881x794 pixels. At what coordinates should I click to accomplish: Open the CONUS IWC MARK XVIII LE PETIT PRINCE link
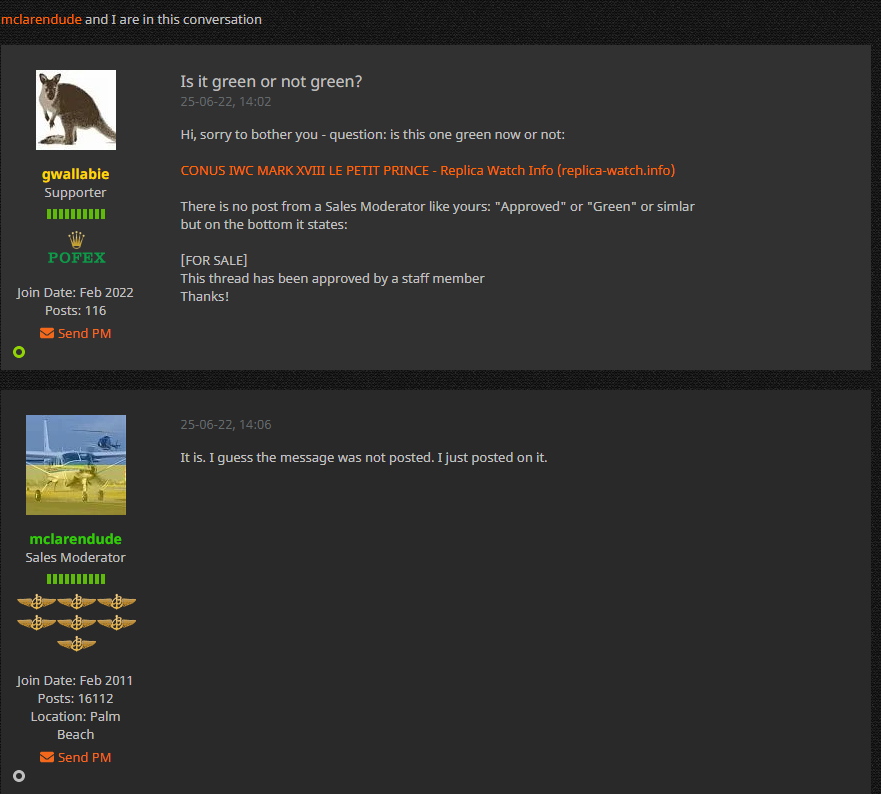coord(428,170)
